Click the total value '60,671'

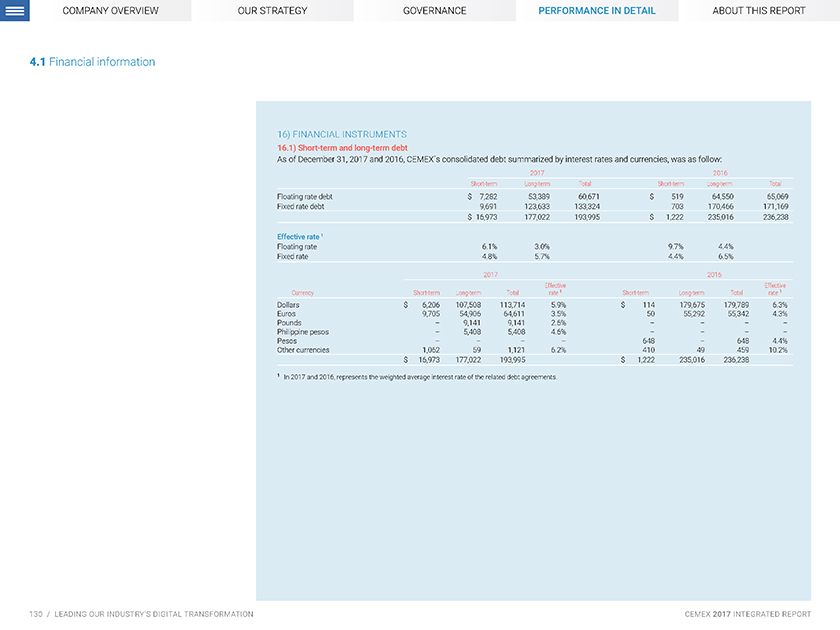(589, 197)
